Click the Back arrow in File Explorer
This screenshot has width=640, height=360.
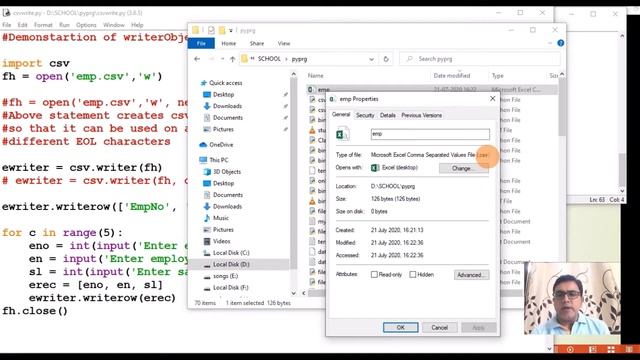tap(197, 59)
